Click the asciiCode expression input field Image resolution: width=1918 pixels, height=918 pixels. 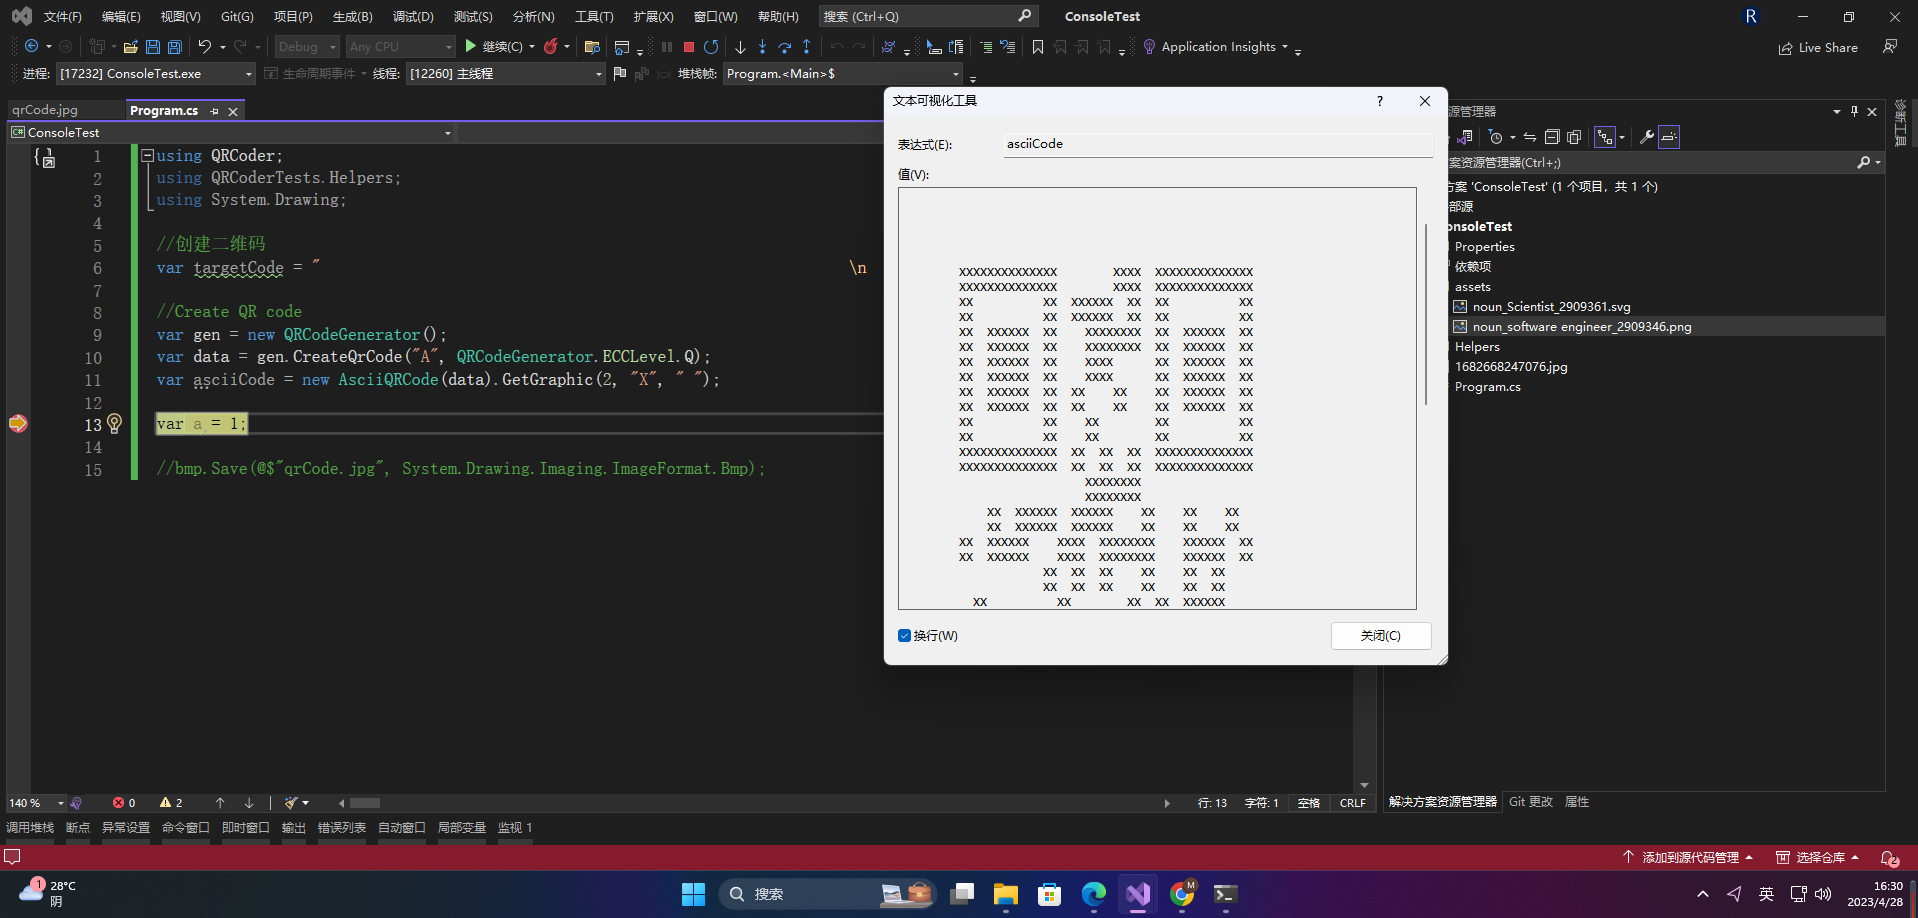[x=1218, y=144]
